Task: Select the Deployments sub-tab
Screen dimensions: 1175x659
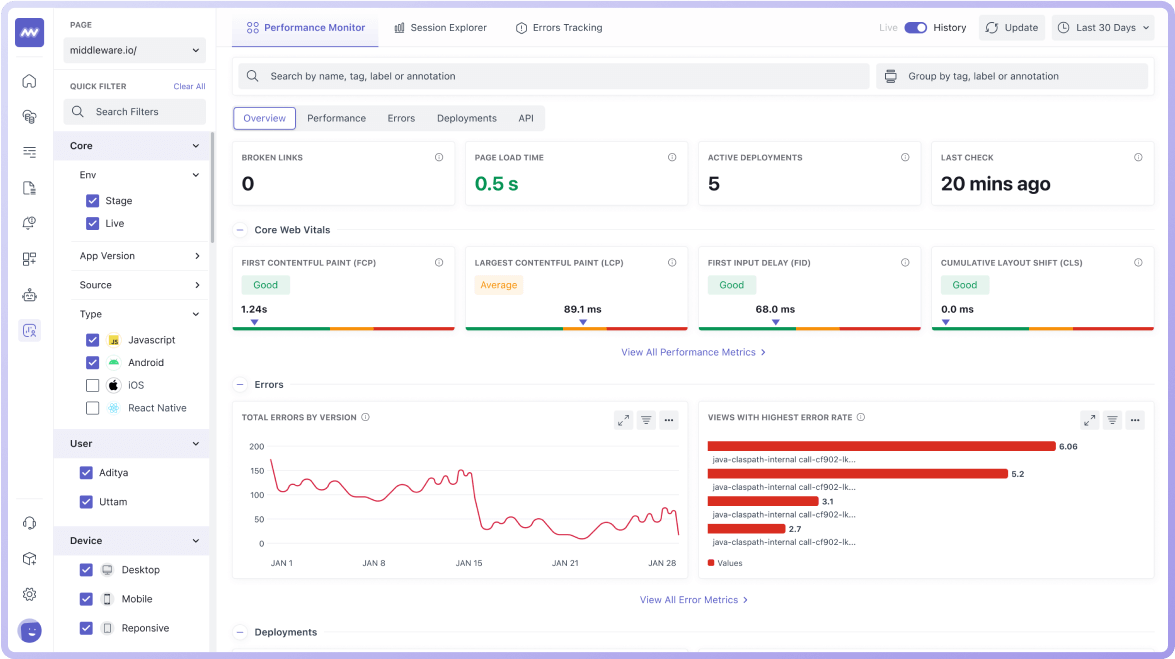Action: click(x=467, y=118)
